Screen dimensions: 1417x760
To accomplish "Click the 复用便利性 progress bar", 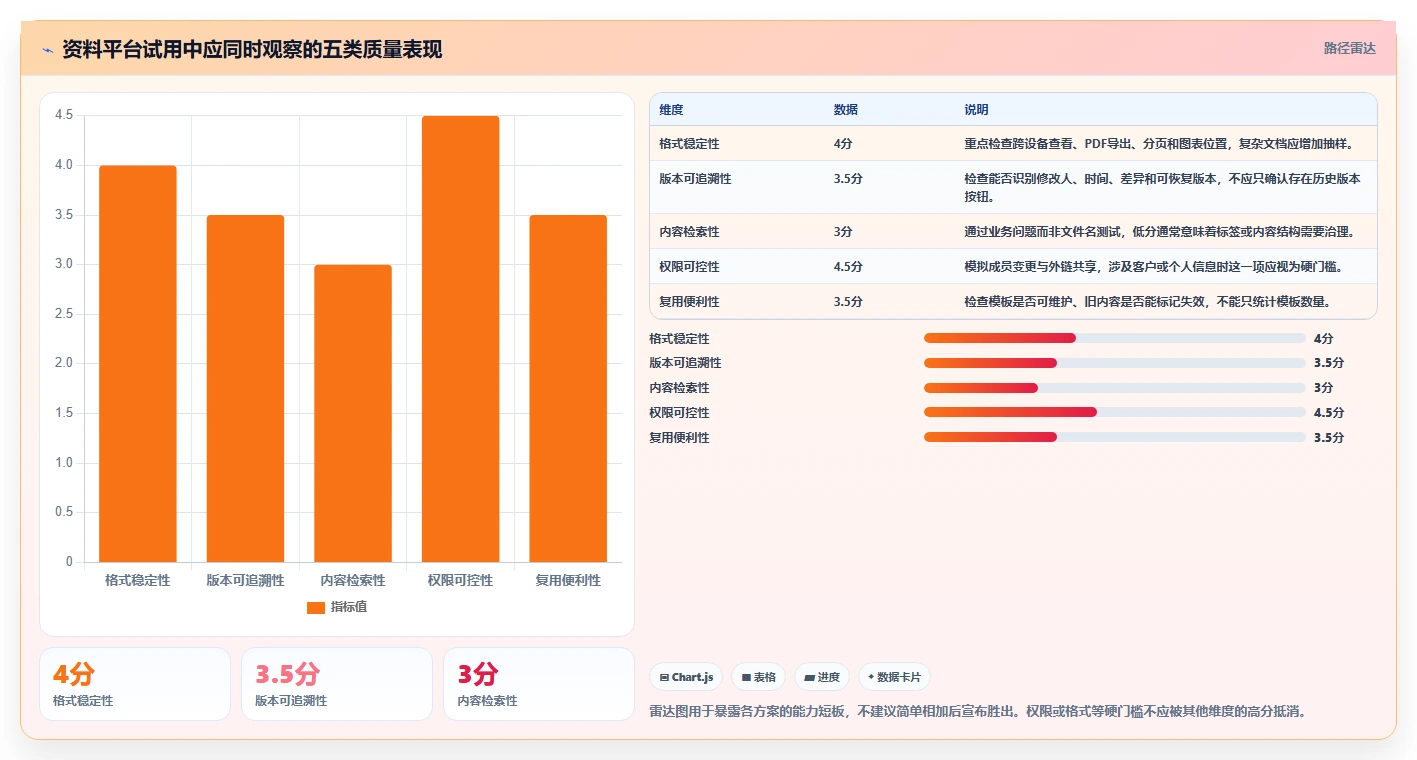I will [1115, 437].
